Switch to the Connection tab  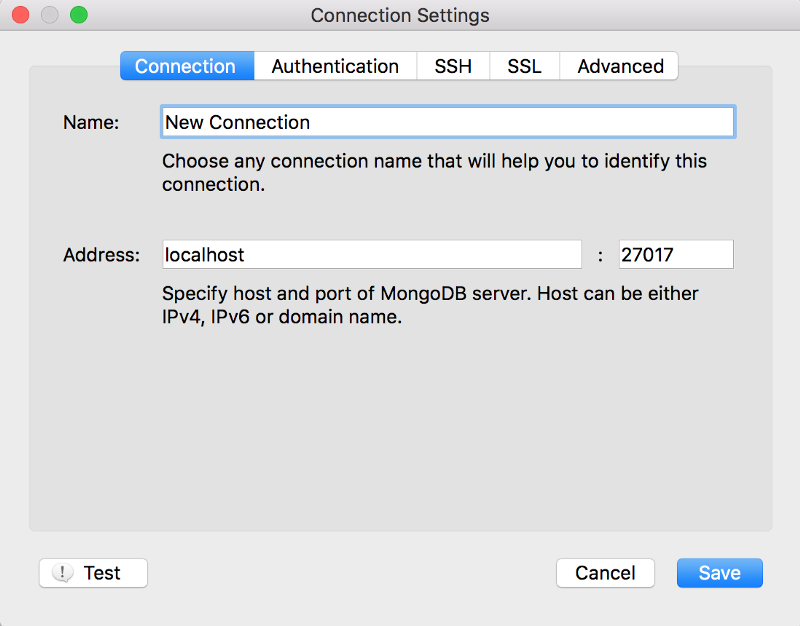[185, 66]
